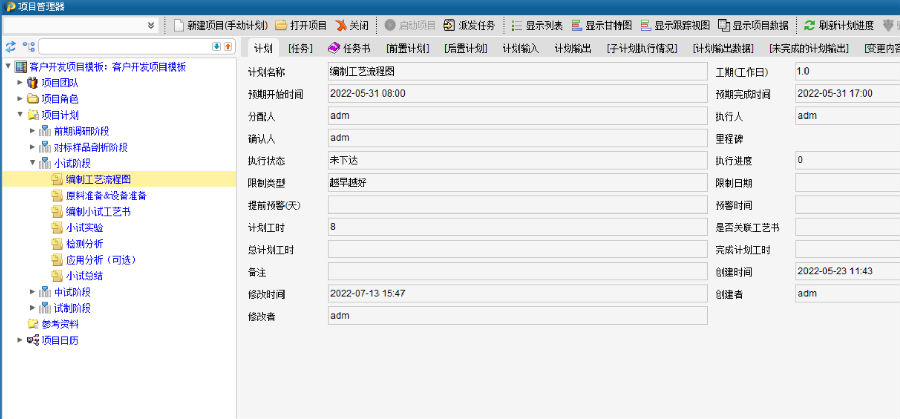
Task: Open the 任务书 tab
Action: click(x=349, y=49)
